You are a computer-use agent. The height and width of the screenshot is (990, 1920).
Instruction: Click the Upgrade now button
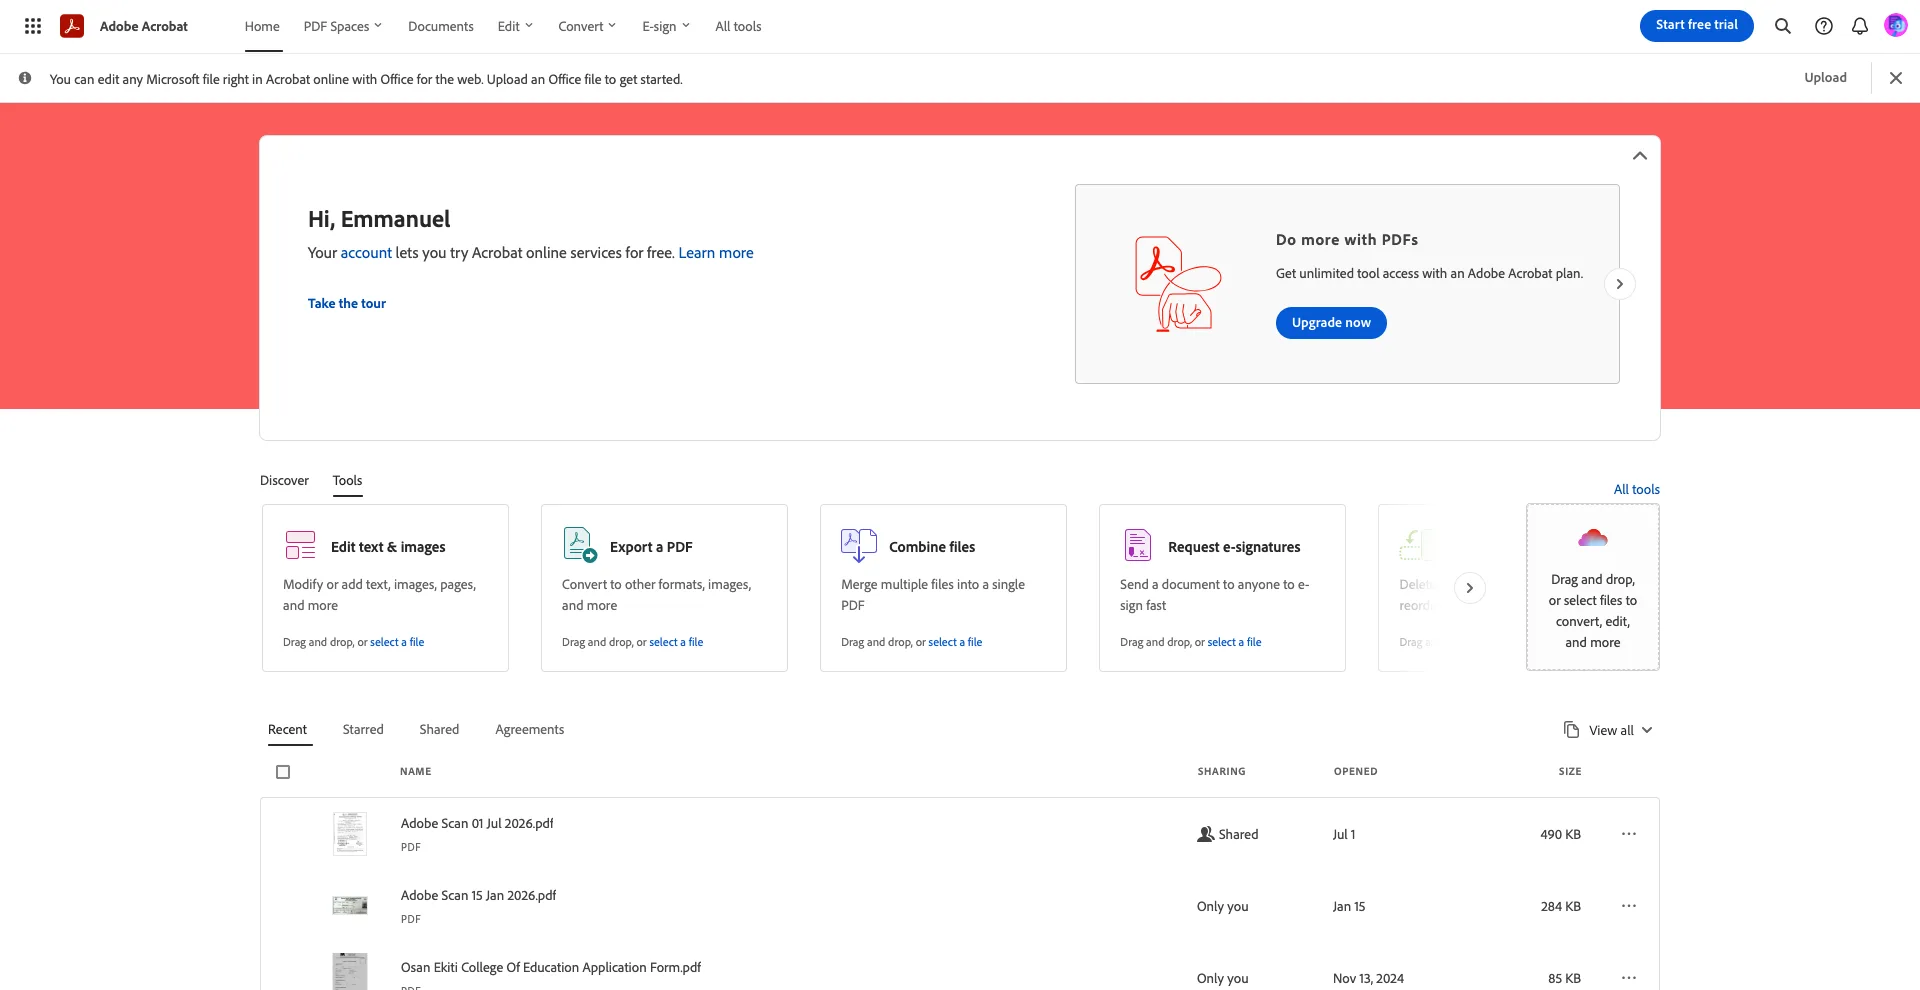[1331, 323]
